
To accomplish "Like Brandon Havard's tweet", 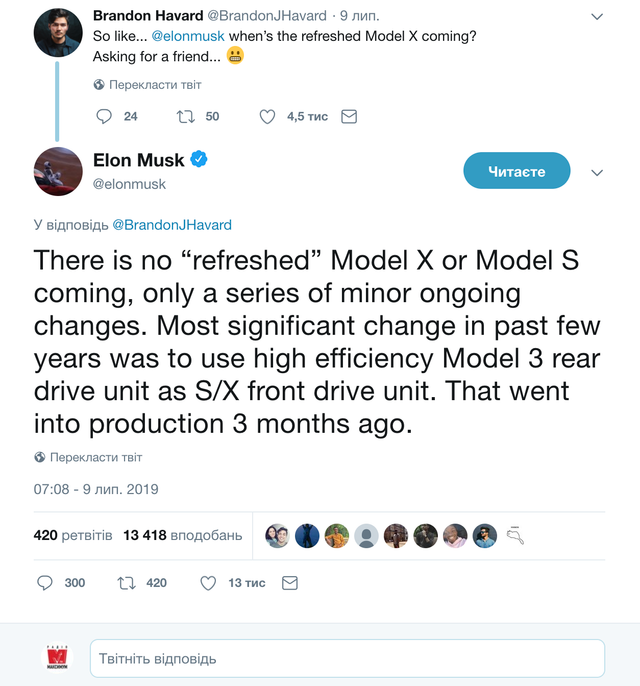I will click(267, 117).
